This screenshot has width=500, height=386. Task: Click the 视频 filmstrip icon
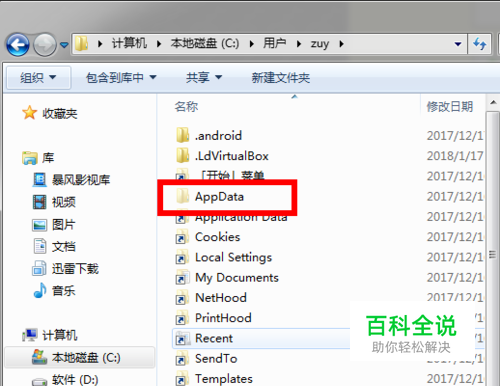click(40, 202)
